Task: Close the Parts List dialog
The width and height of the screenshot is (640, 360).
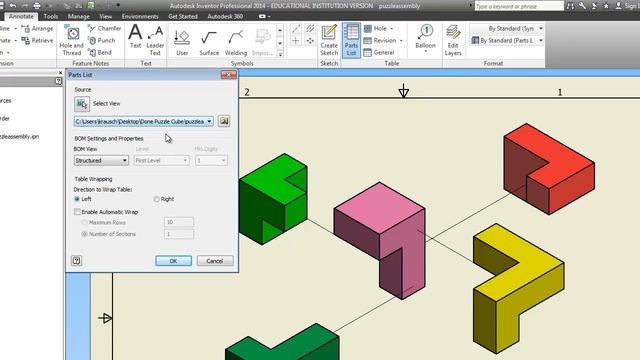Action: (228, 75)
